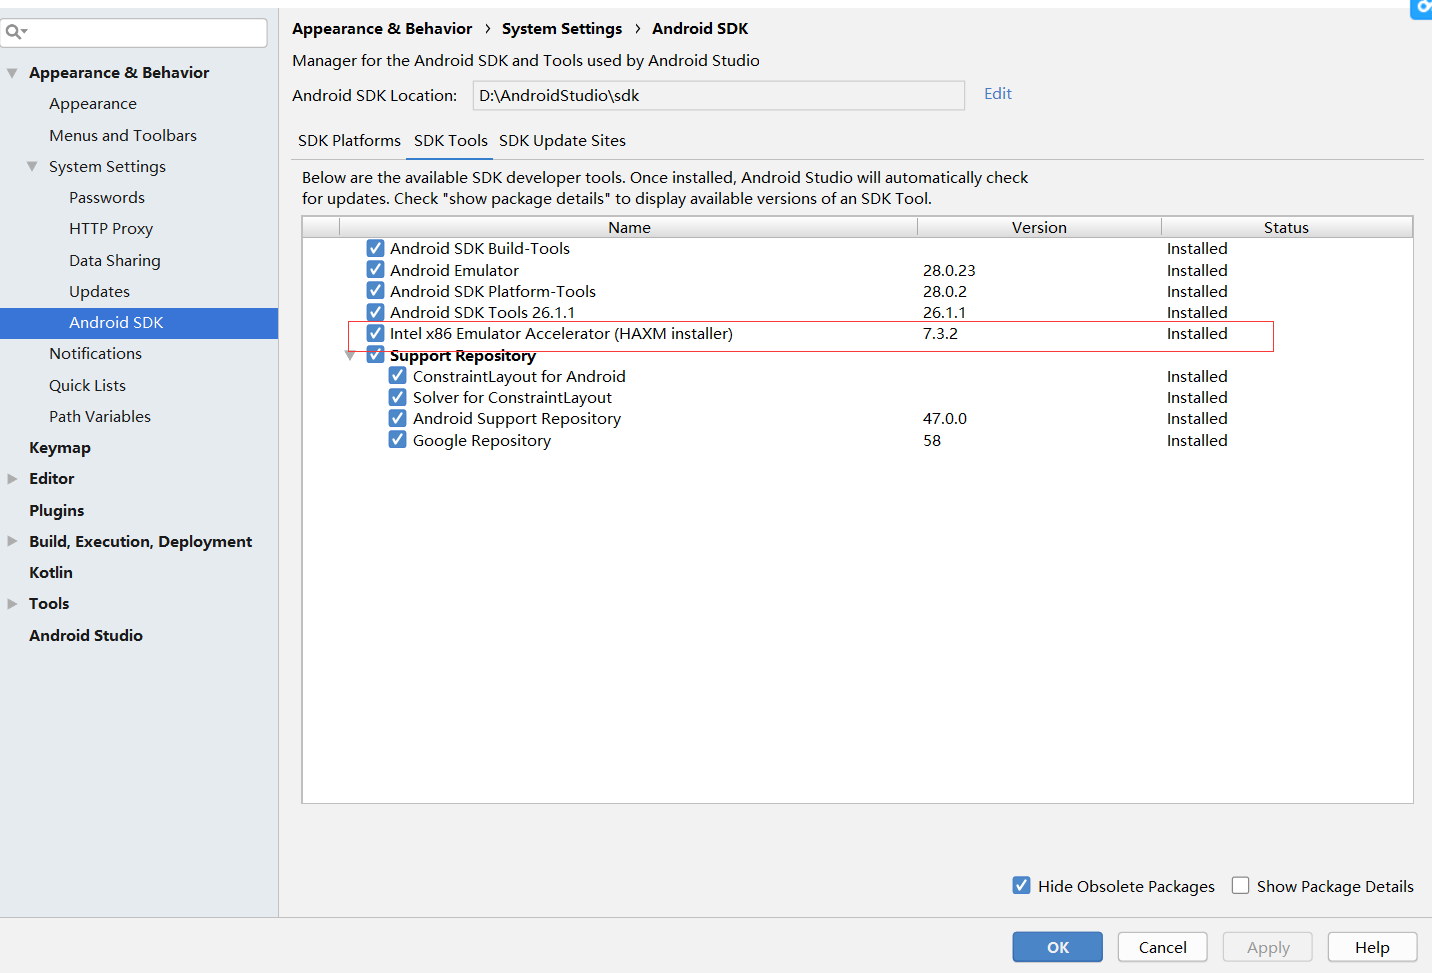Open Data Sharing settings
Viewport: 1432px width, 973px height.
115,260
